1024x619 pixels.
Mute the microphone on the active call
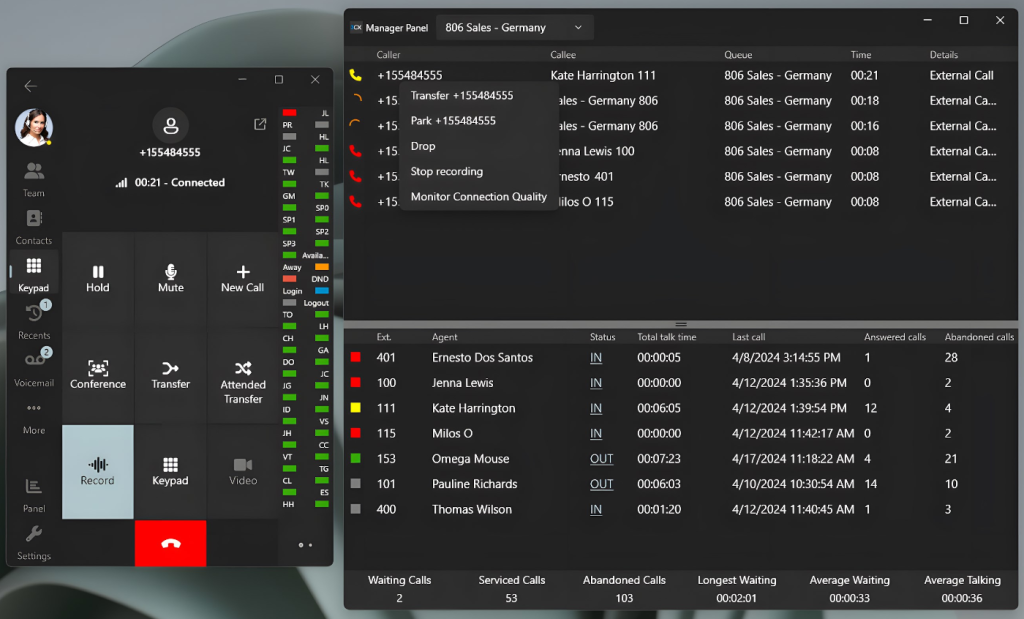point(170,280)
